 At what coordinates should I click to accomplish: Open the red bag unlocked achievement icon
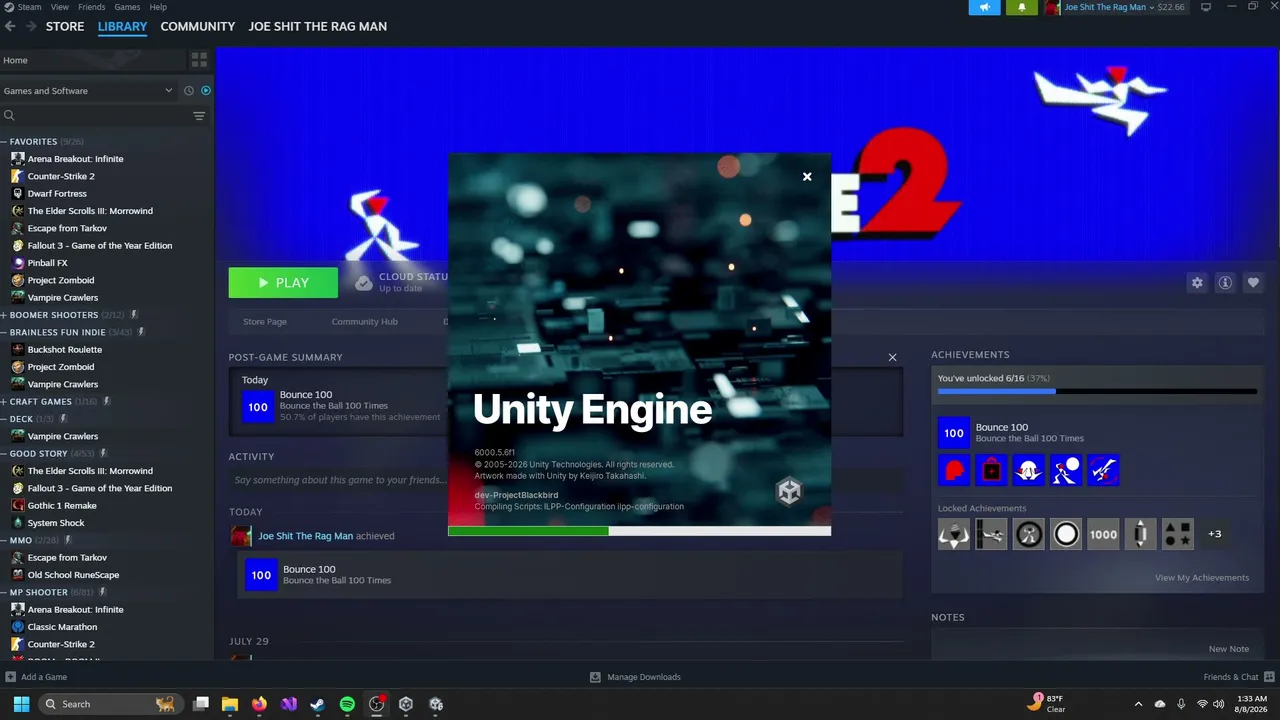pyautogui.click(x=991, y=470)
